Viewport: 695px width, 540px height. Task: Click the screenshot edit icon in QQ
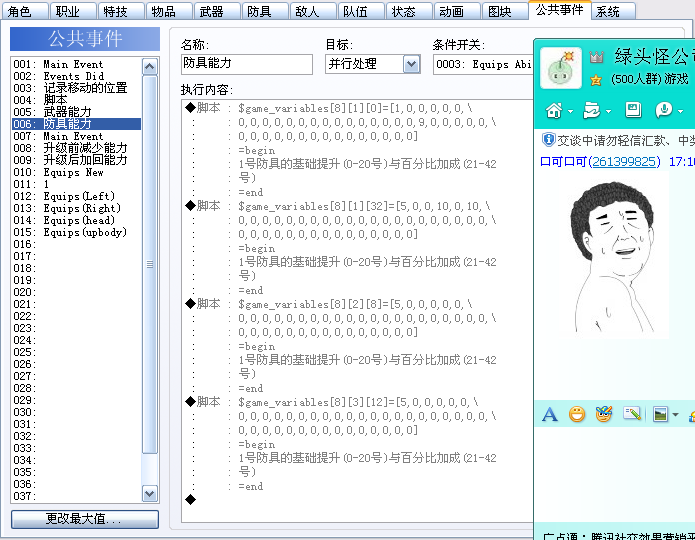point(632,414)
